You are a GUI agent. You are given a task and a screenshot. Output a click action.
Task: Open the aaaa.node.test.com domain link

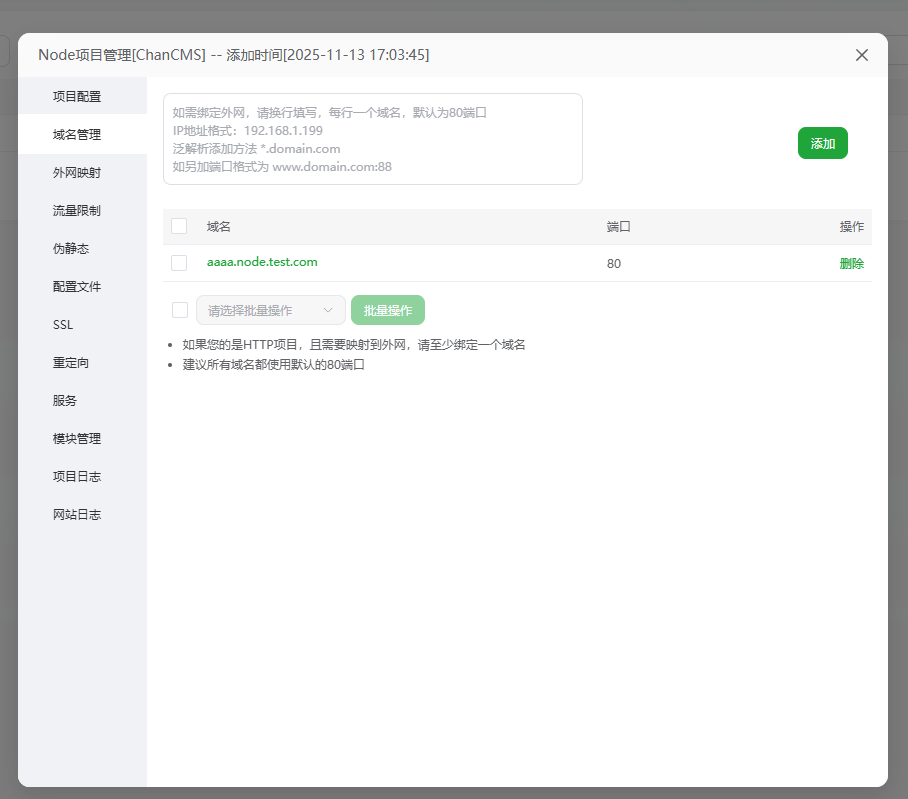click(x=262, y=261)
